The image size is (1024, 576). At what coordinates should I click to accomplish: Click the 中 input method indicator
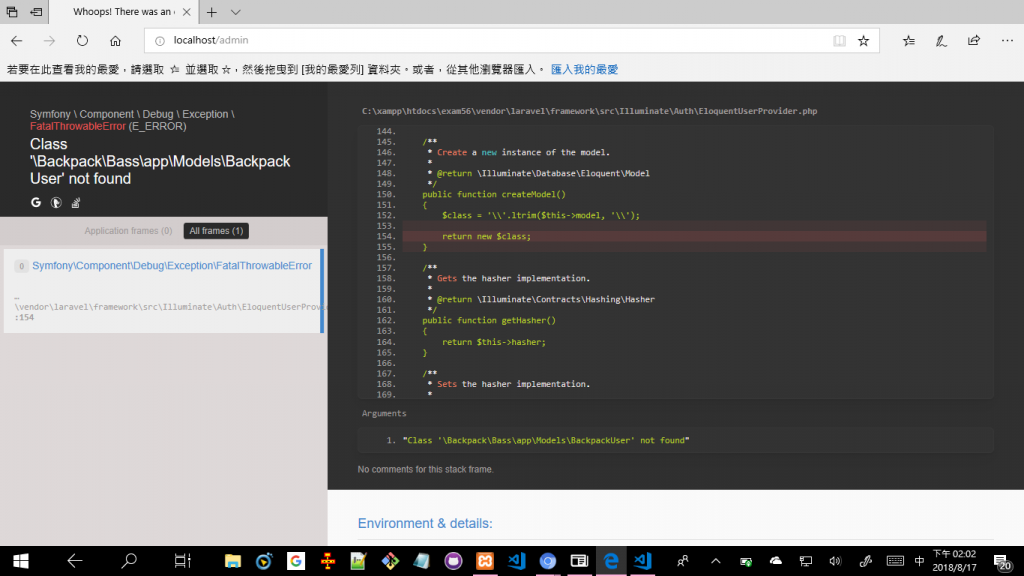920,561
